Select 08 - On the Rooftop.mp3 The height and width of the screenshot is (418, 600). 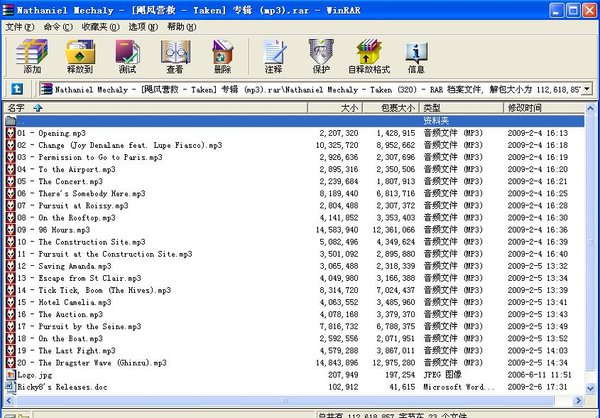(66, 218)
